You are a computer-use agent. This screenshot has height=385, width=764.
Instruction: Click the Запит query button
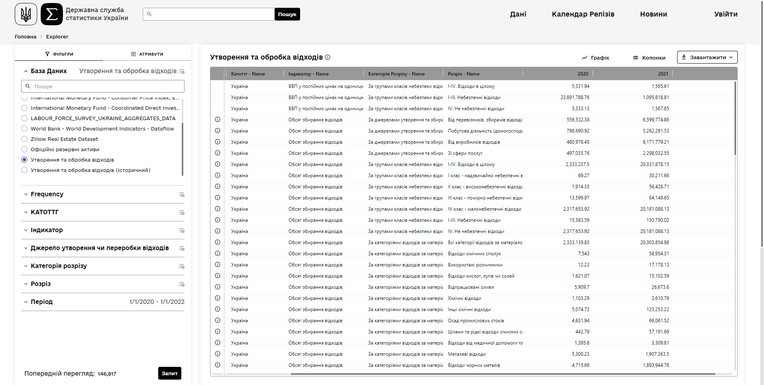170,373
